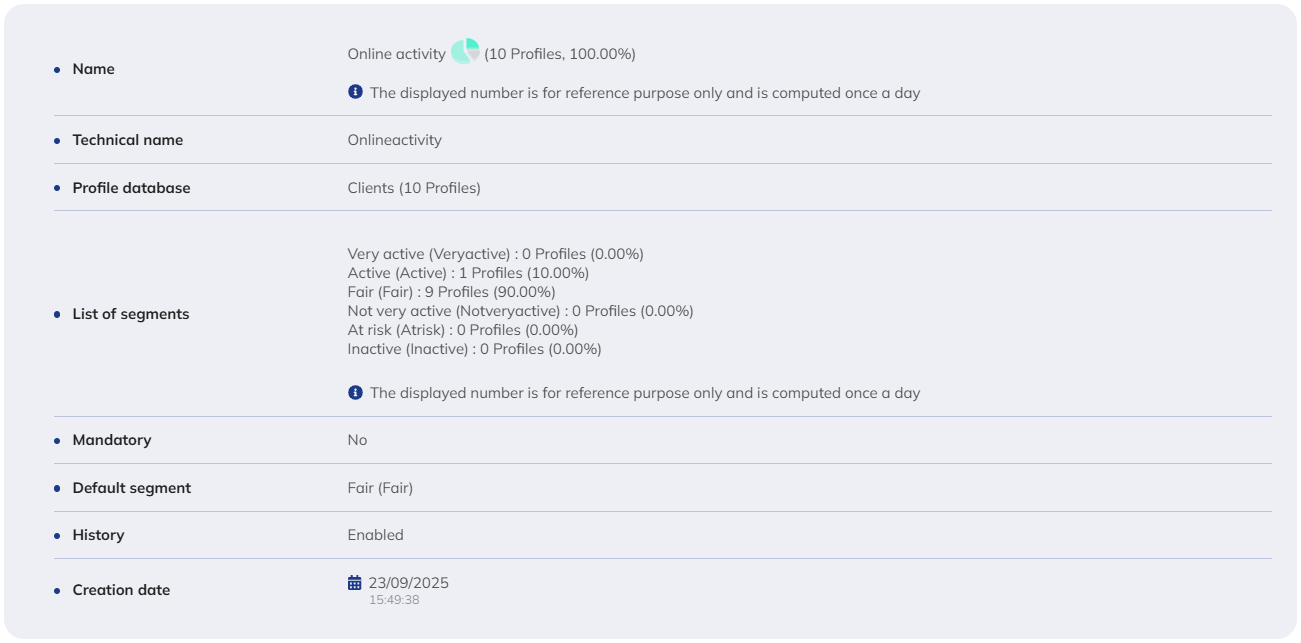This screenshot has height=643, width=1301.
Task: Click the (10 Profiles, 100.00%) count text
Action: point(560,54)
